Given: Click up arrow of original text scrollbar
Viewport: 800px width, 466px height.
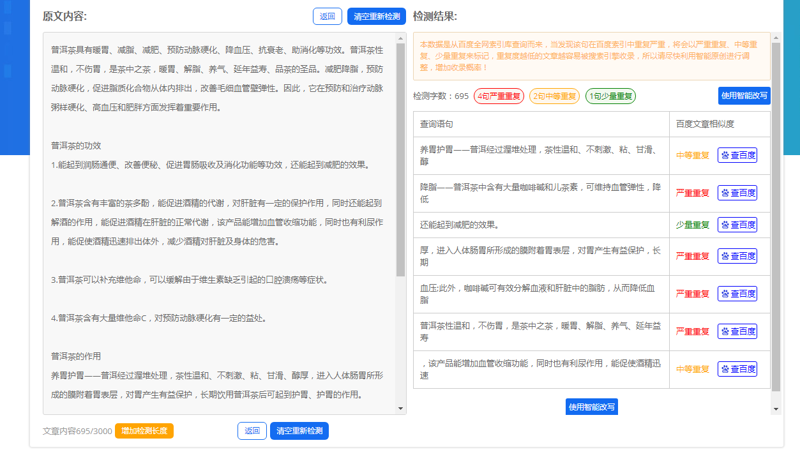Looking at the screenshot, I should 401,39.
